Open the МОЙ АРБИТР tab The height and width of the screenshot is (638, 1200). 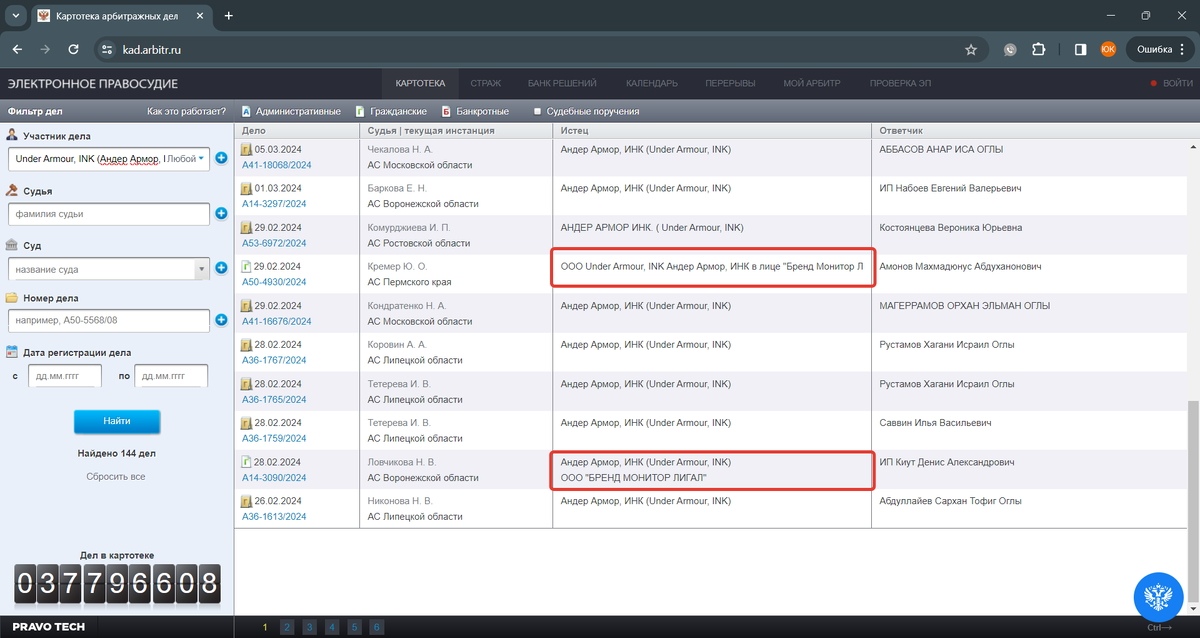click(x=812, y=84)
